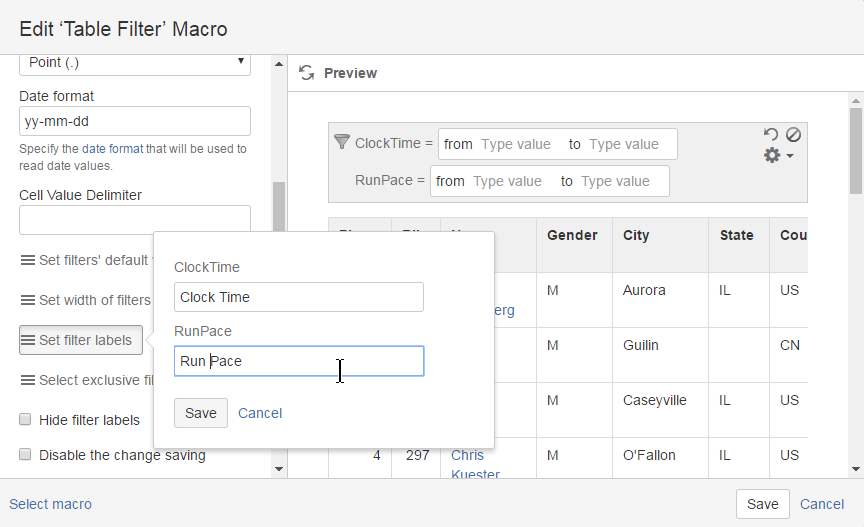Open Set width of filters option
The image size is (864, 527).
click(x=85, y=300)
